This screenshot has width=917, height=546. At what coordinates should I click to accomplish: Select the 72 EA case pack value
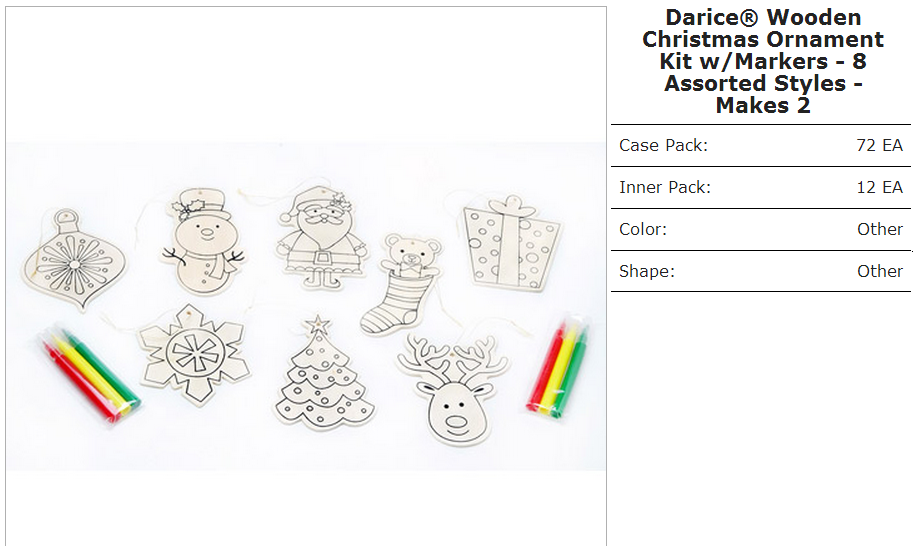click(x=880, y=145)
